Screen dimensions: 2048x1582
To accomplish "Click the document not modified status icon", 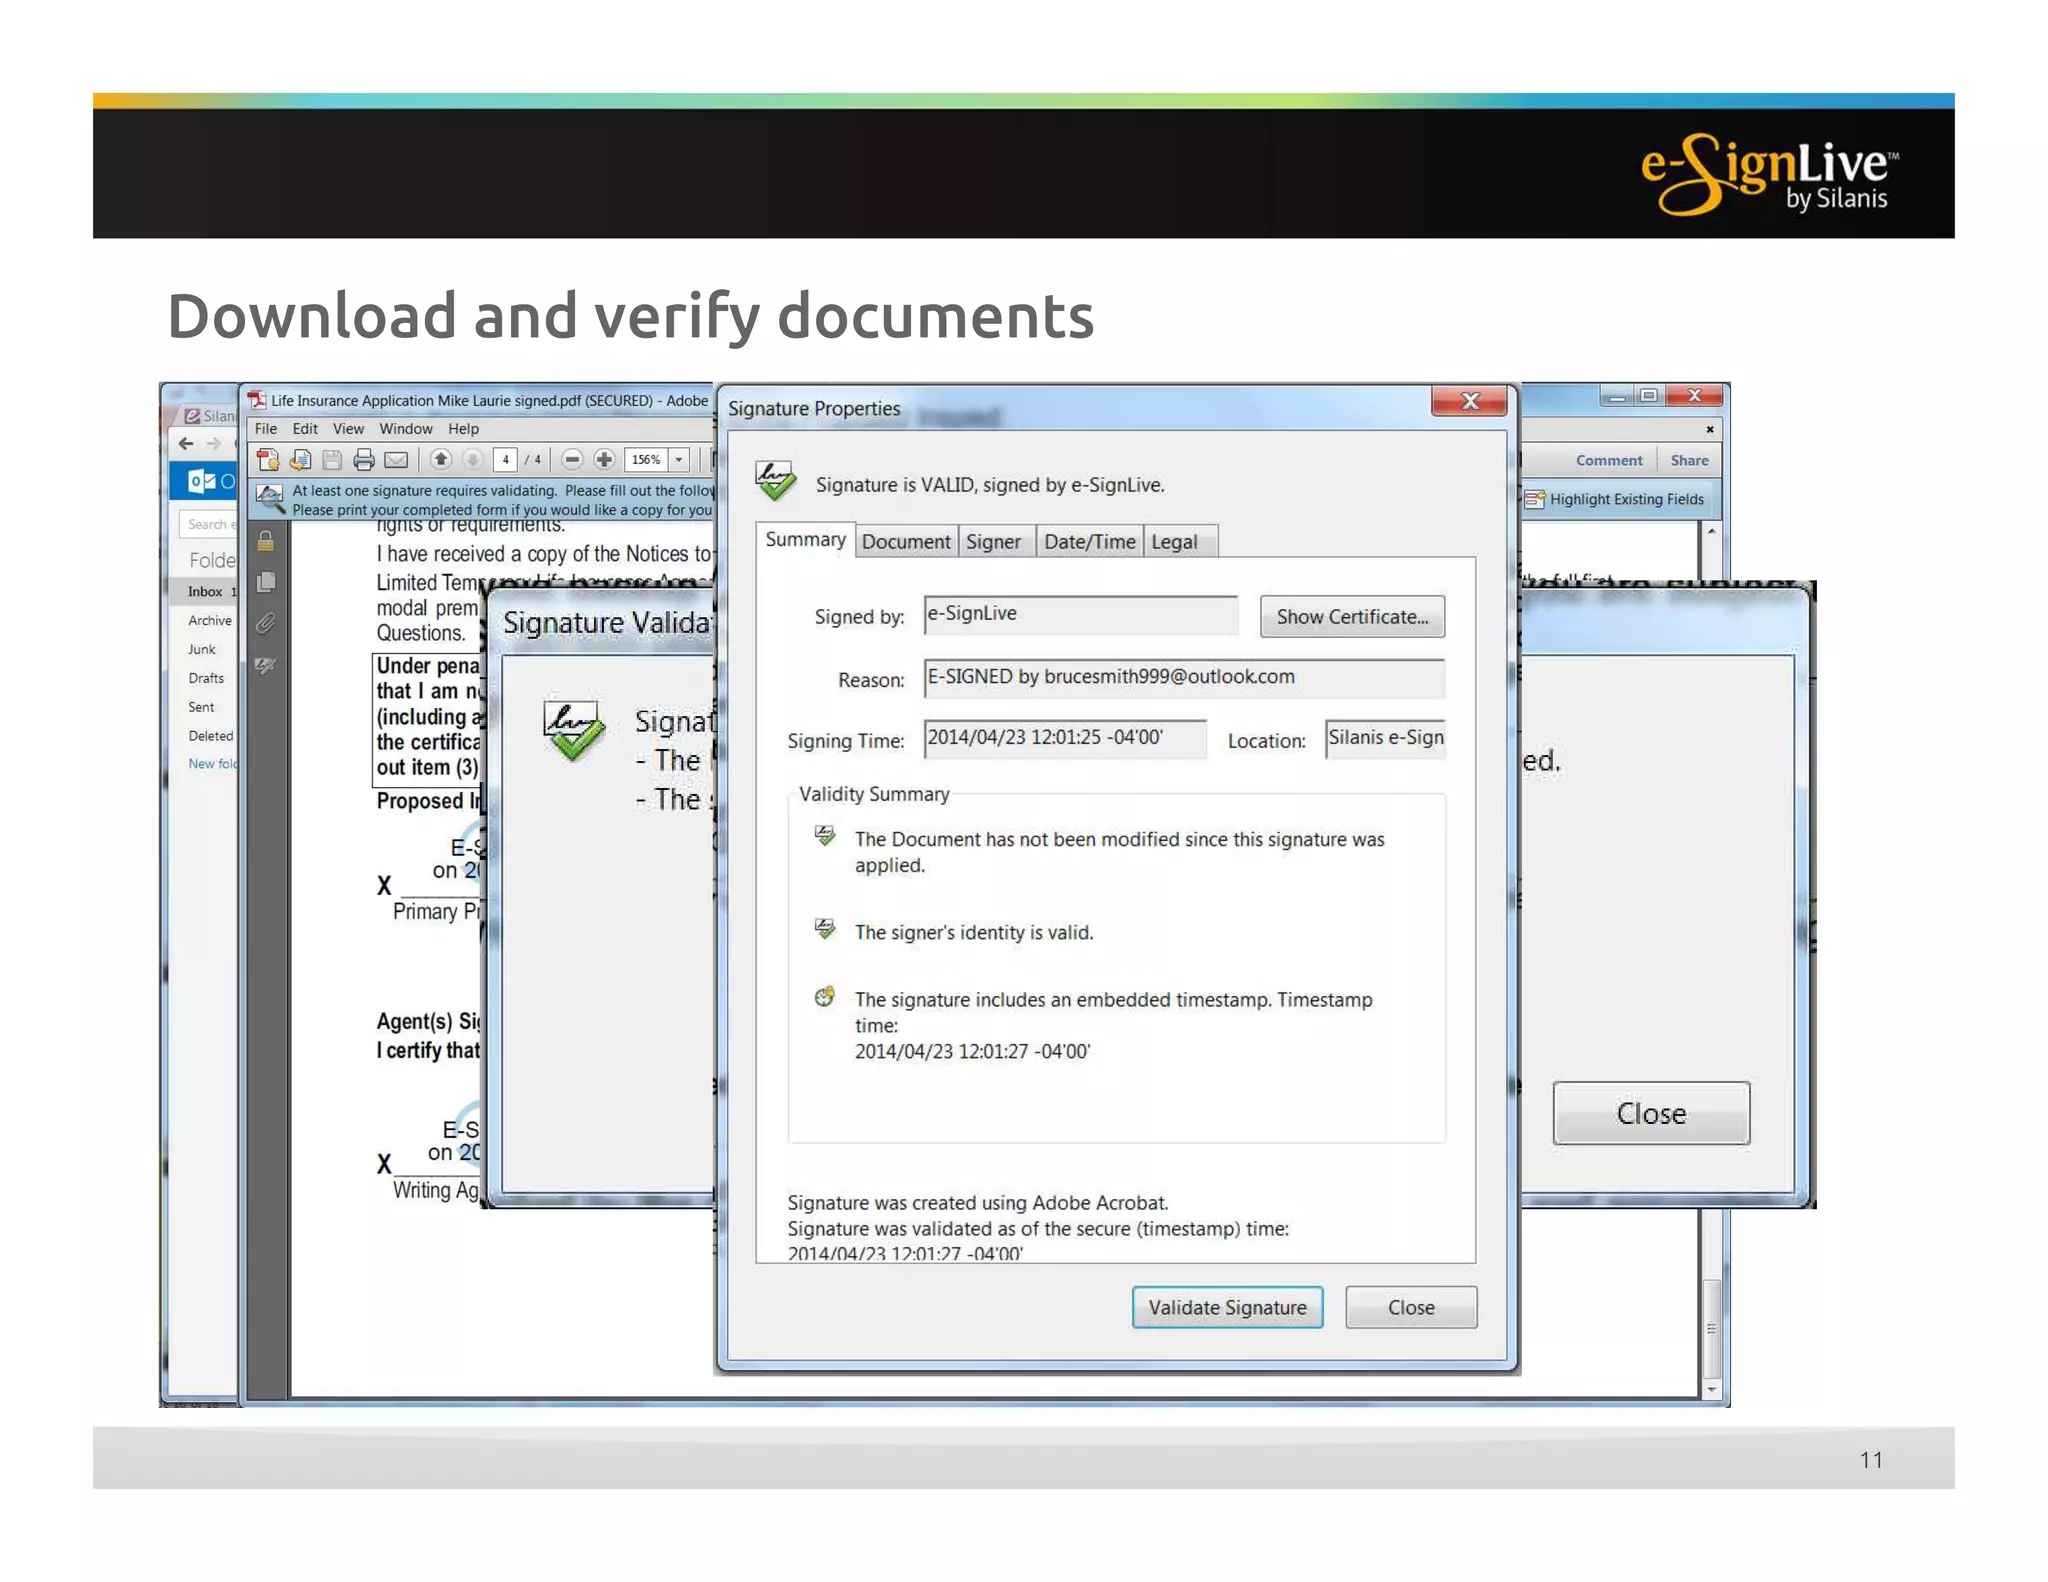I will (825, 836).
